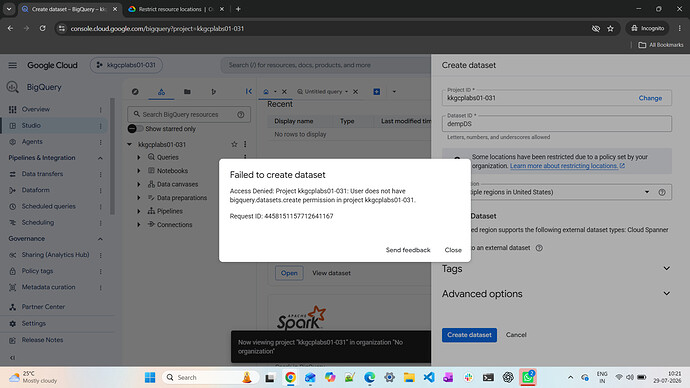This screenshot has width=690, height=388.
Task: Open Policy tags page
Action: [37, 271]
